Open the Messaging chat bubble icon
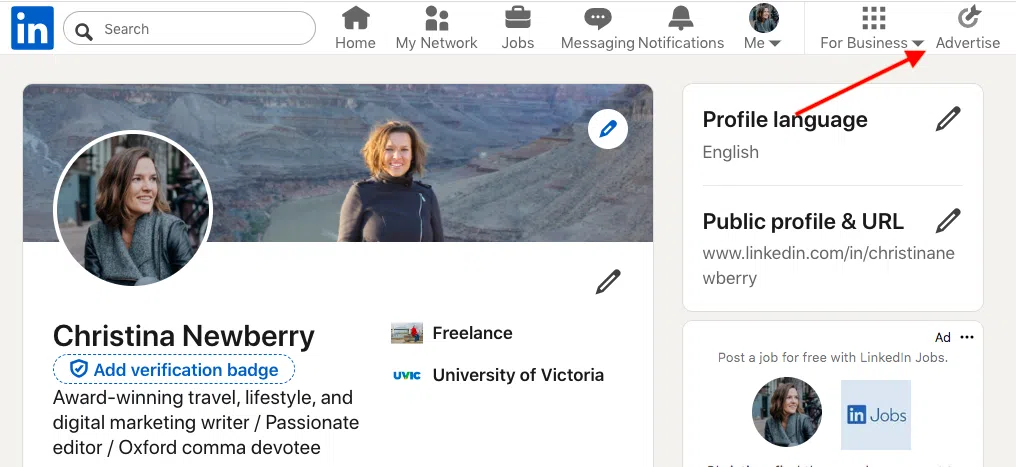This screenshot has height=467, width=1016. pyautogui.click(x=597, y=19)
